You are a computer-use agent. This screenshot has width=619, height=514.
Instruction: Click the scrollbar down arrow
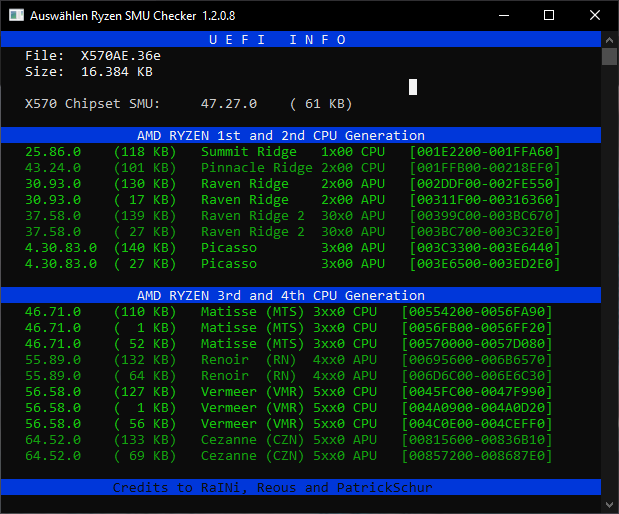coord(609,505)
